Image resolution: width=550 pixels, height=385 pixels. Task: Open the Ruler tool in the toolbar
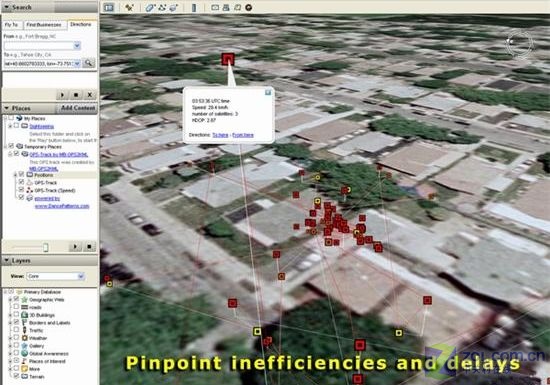[x=194, y=7]
